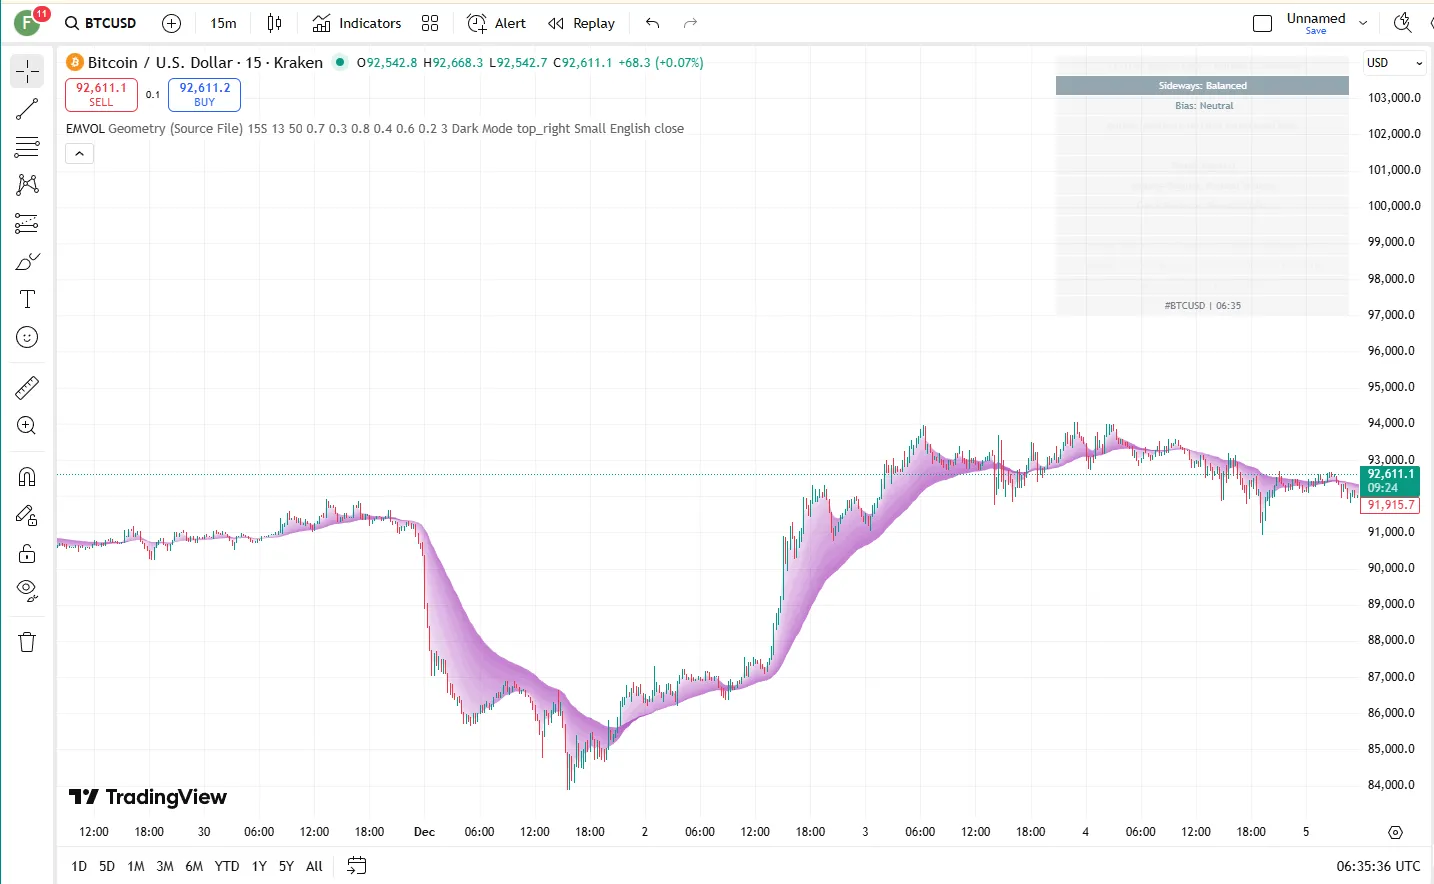Open the Indicators menu

(357, 23)
